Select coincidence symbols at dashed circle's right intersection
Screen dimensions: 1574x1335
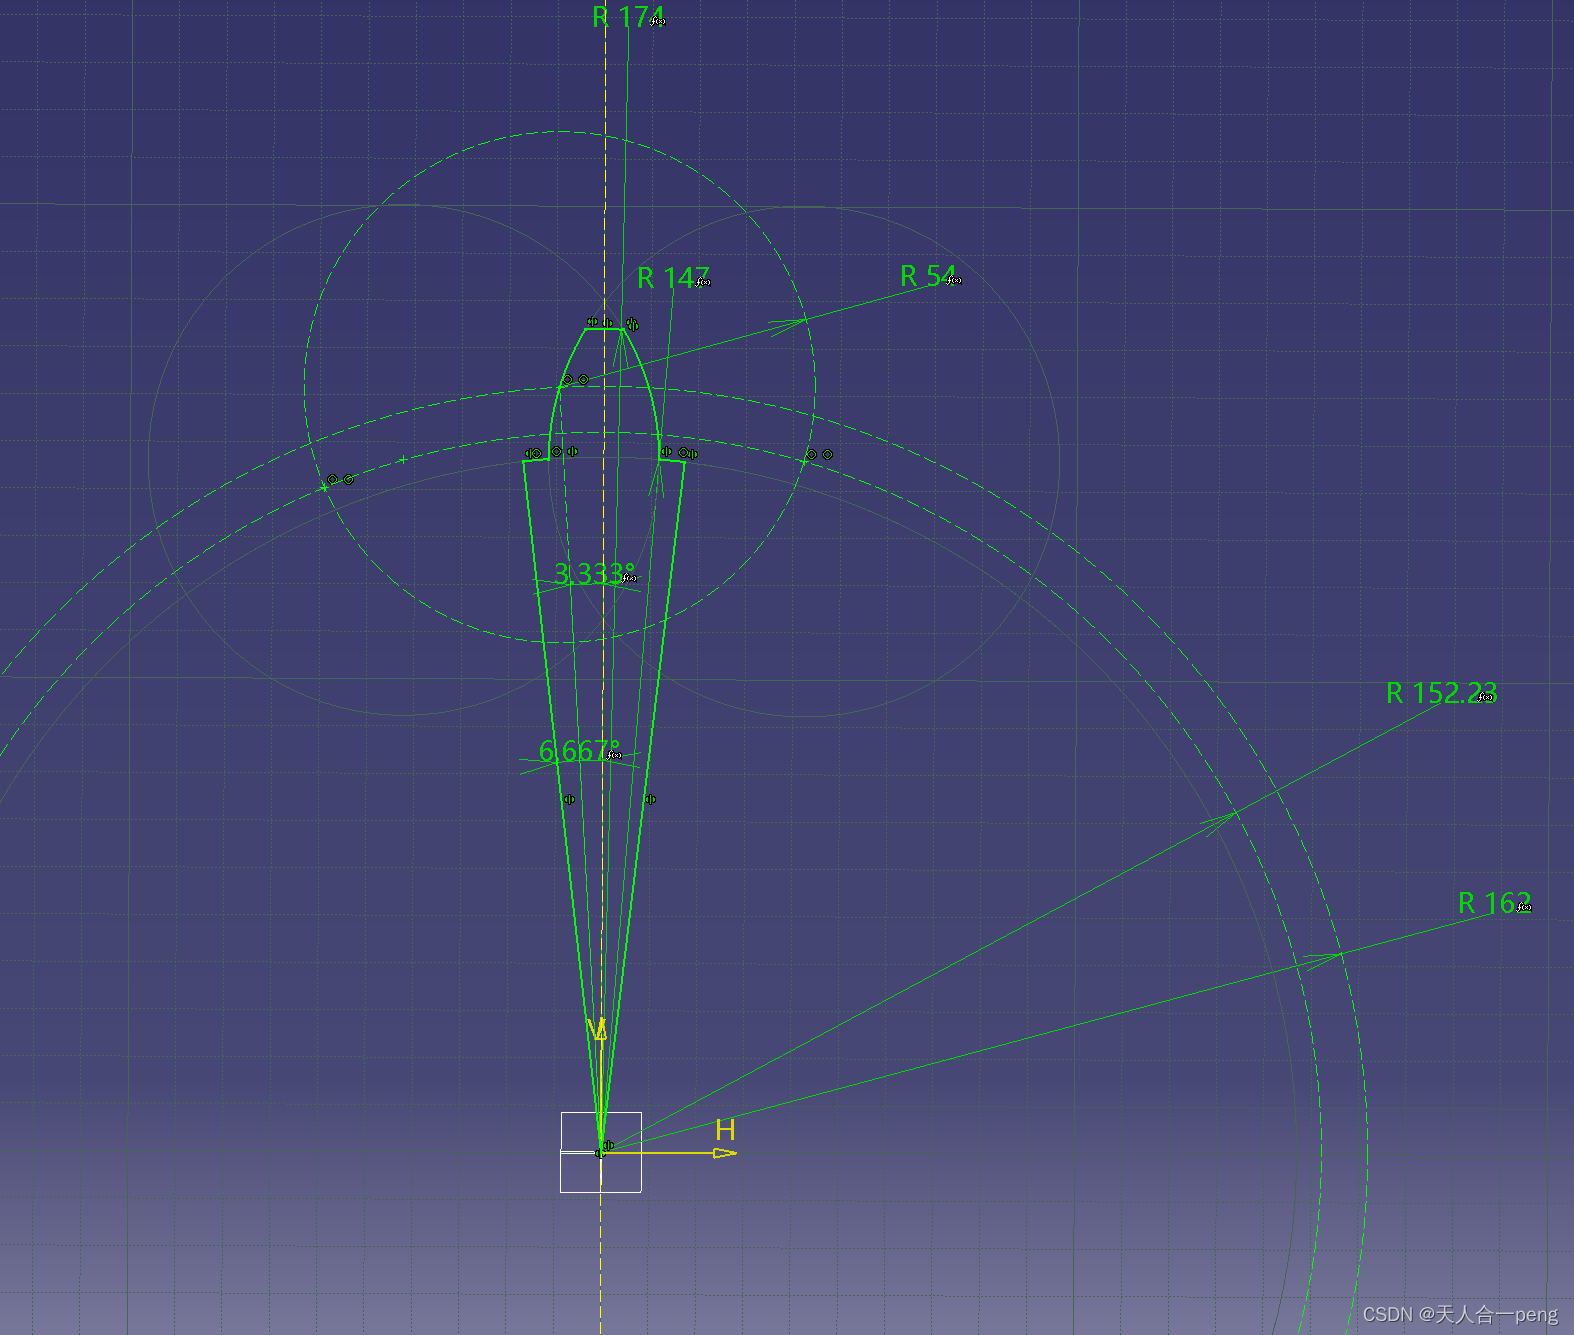coord(819,455)
